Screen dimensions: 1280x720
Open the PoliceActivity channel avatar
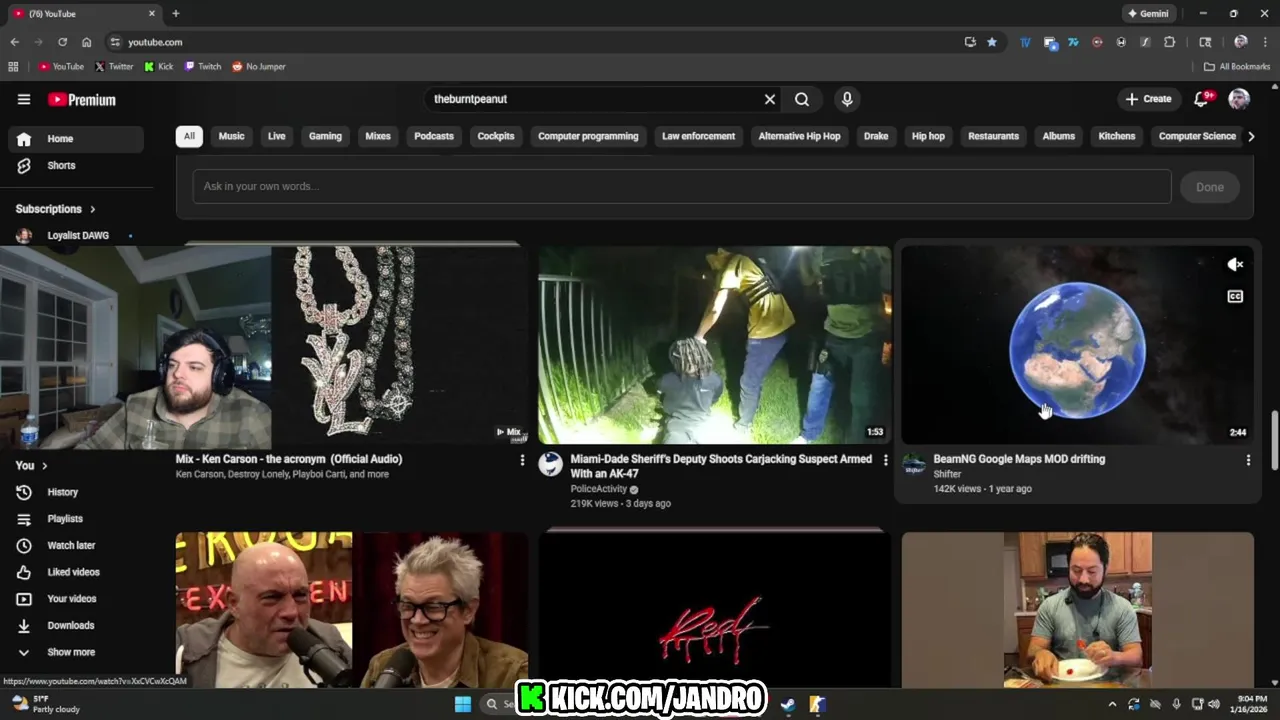click(551, 463)
